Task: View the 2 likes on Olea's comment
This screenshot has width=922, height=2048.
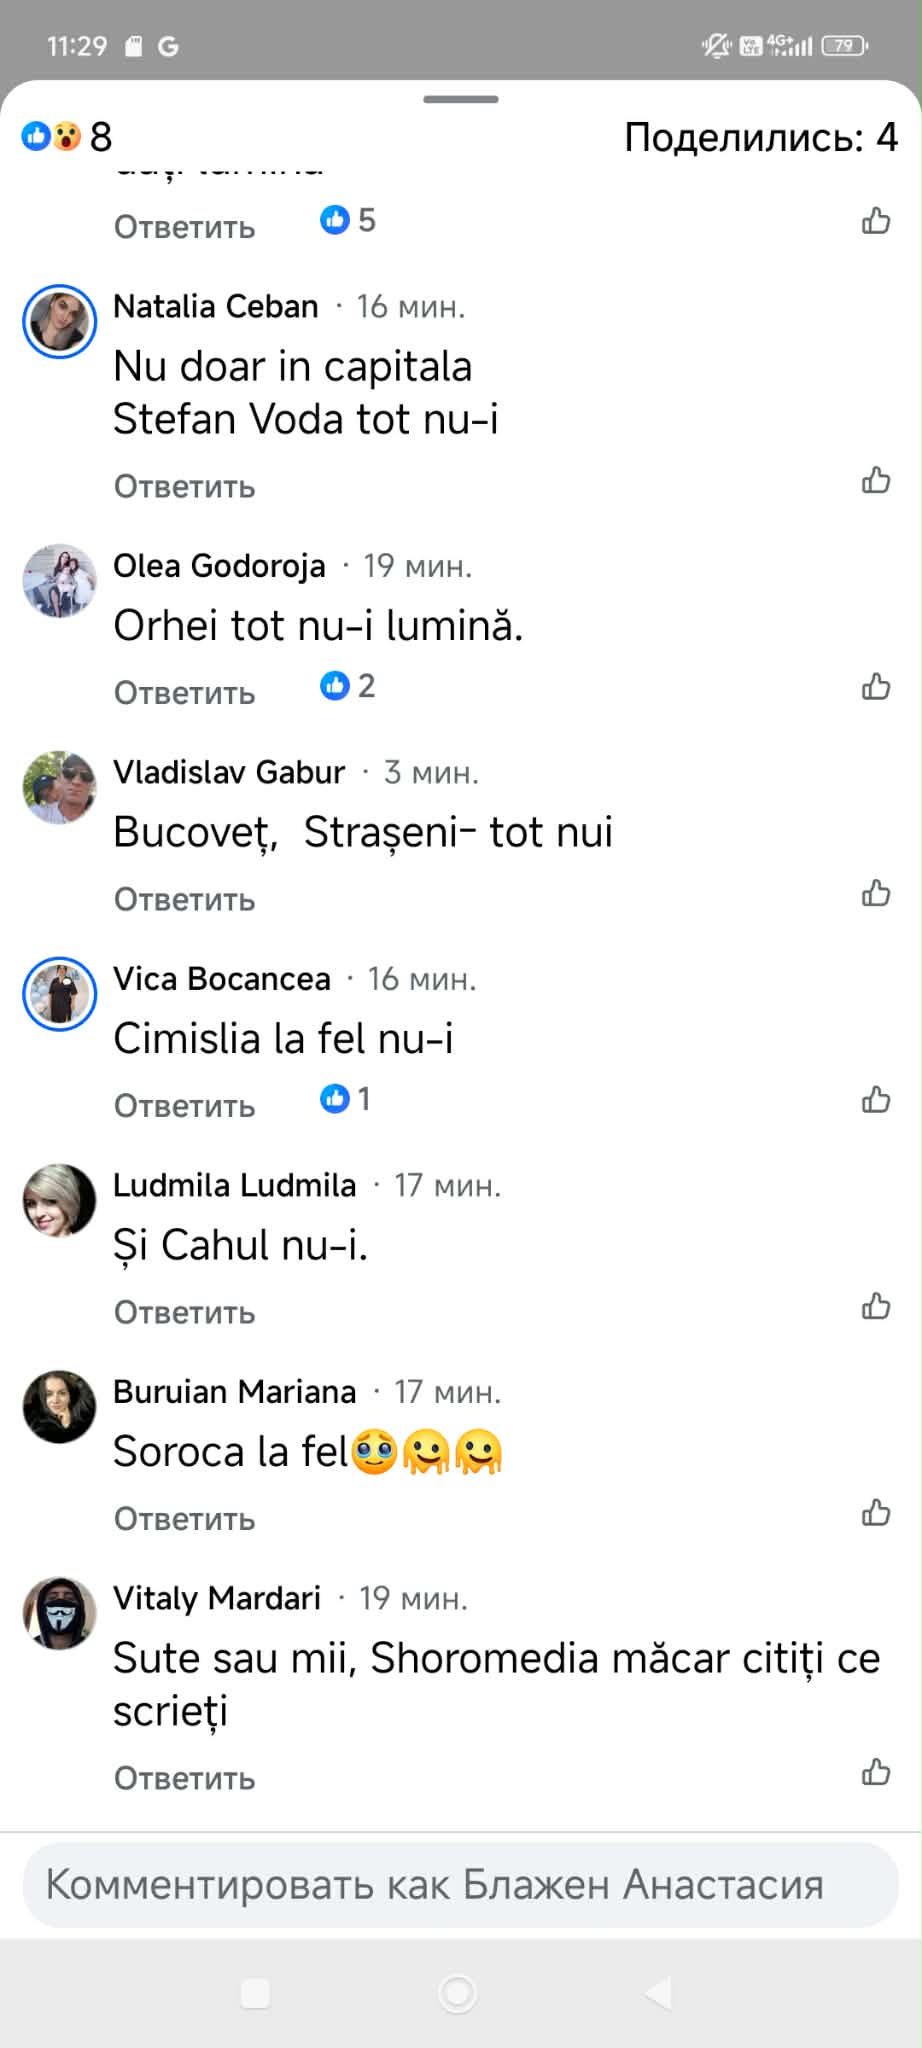Action: 348,686
